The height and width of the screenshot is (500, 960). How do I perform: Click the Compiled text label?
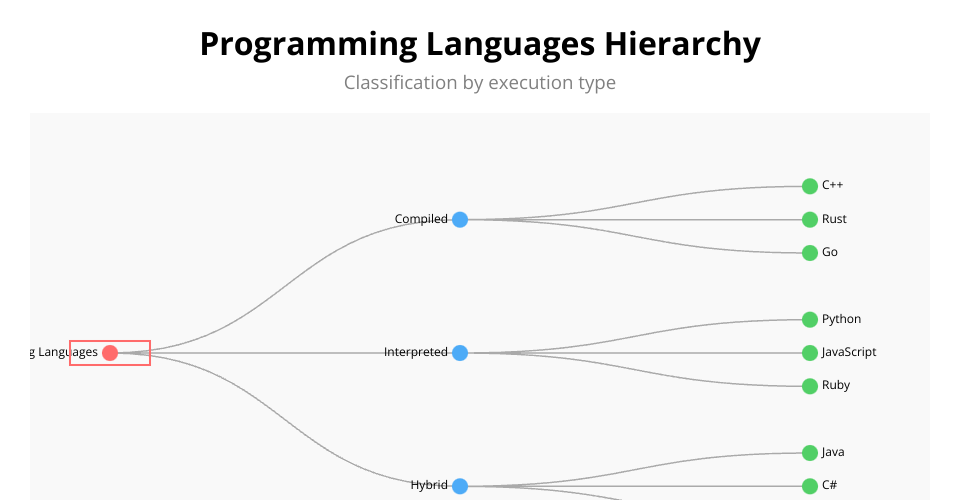421,219
